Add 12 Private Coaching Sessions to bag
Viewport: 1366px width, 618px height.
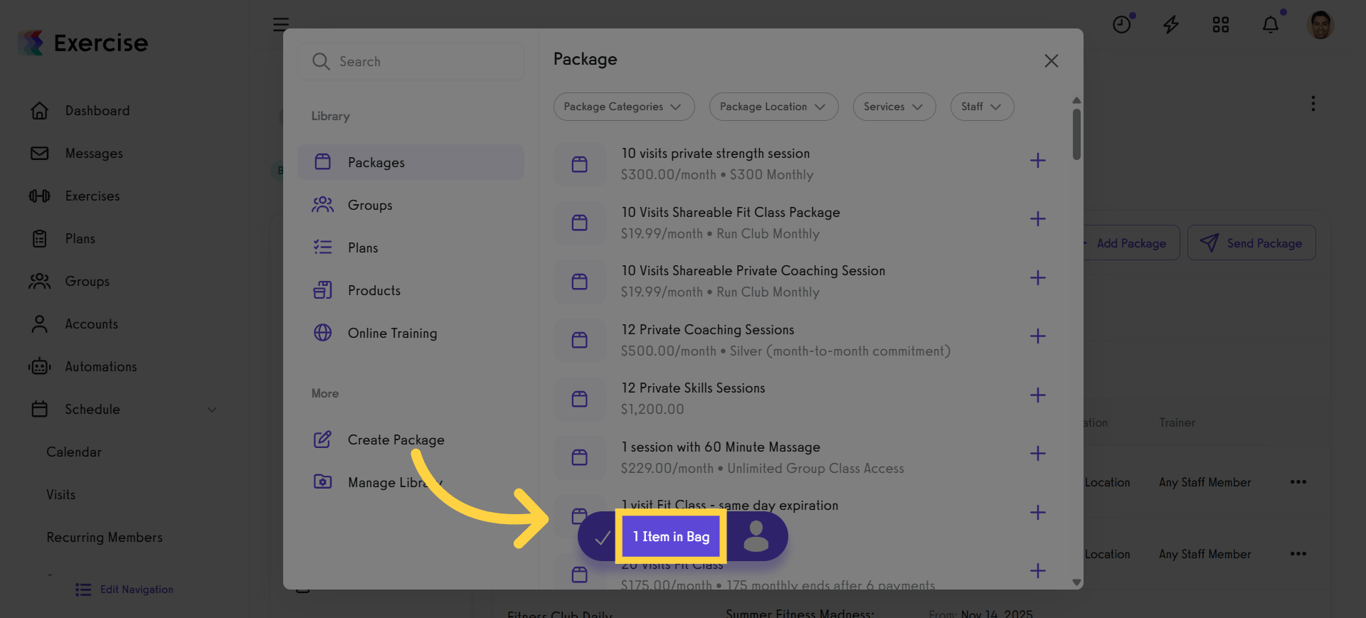[1037, 336]
